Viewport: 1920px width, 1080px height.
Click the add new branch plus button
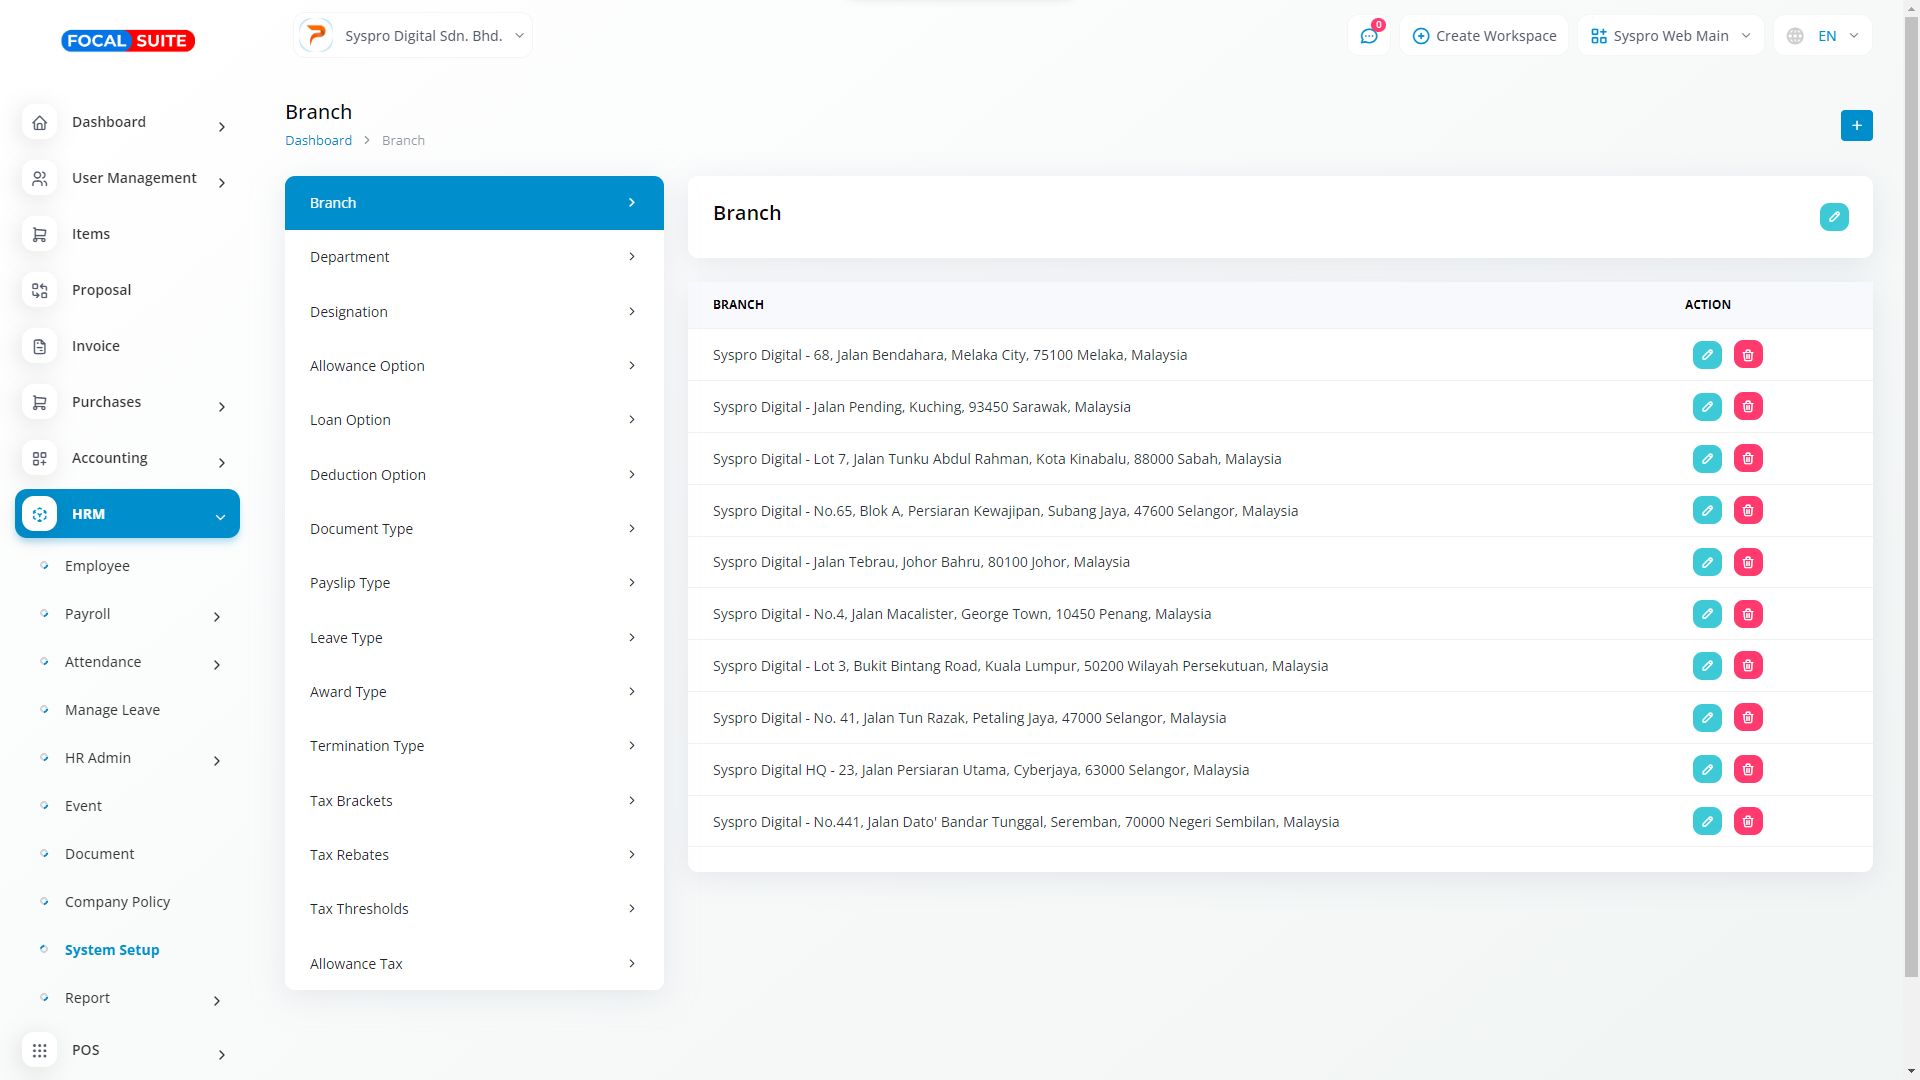[1856, 125]
